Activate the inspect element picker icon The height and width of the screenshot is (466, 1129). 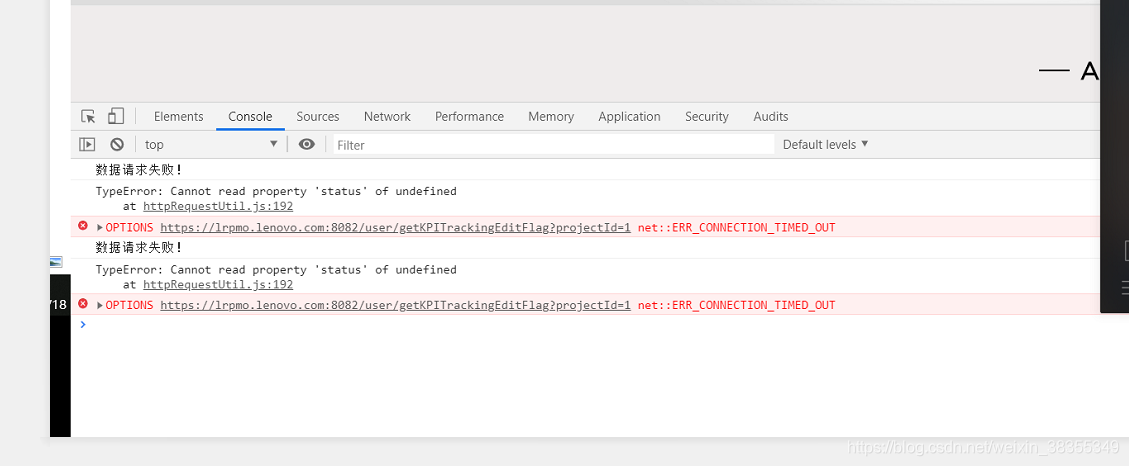point(88,116)
